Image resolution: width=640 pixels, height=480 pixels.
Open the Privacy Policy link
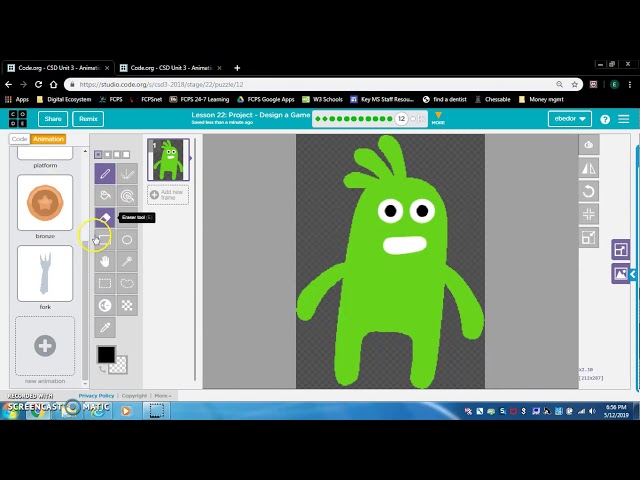click(96, 396)
